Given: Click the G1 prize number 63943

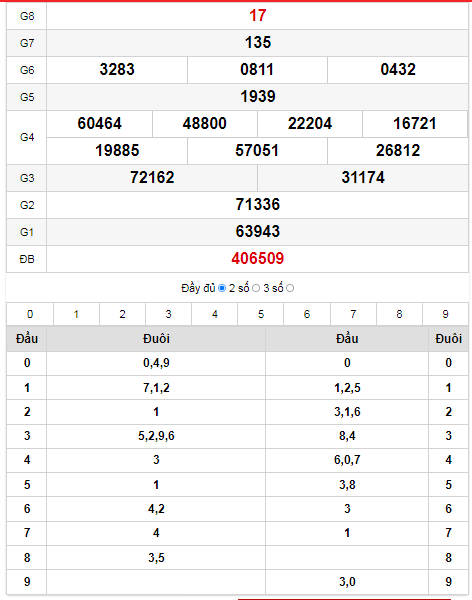Looking at the screenshot, I should coord(258,232).
